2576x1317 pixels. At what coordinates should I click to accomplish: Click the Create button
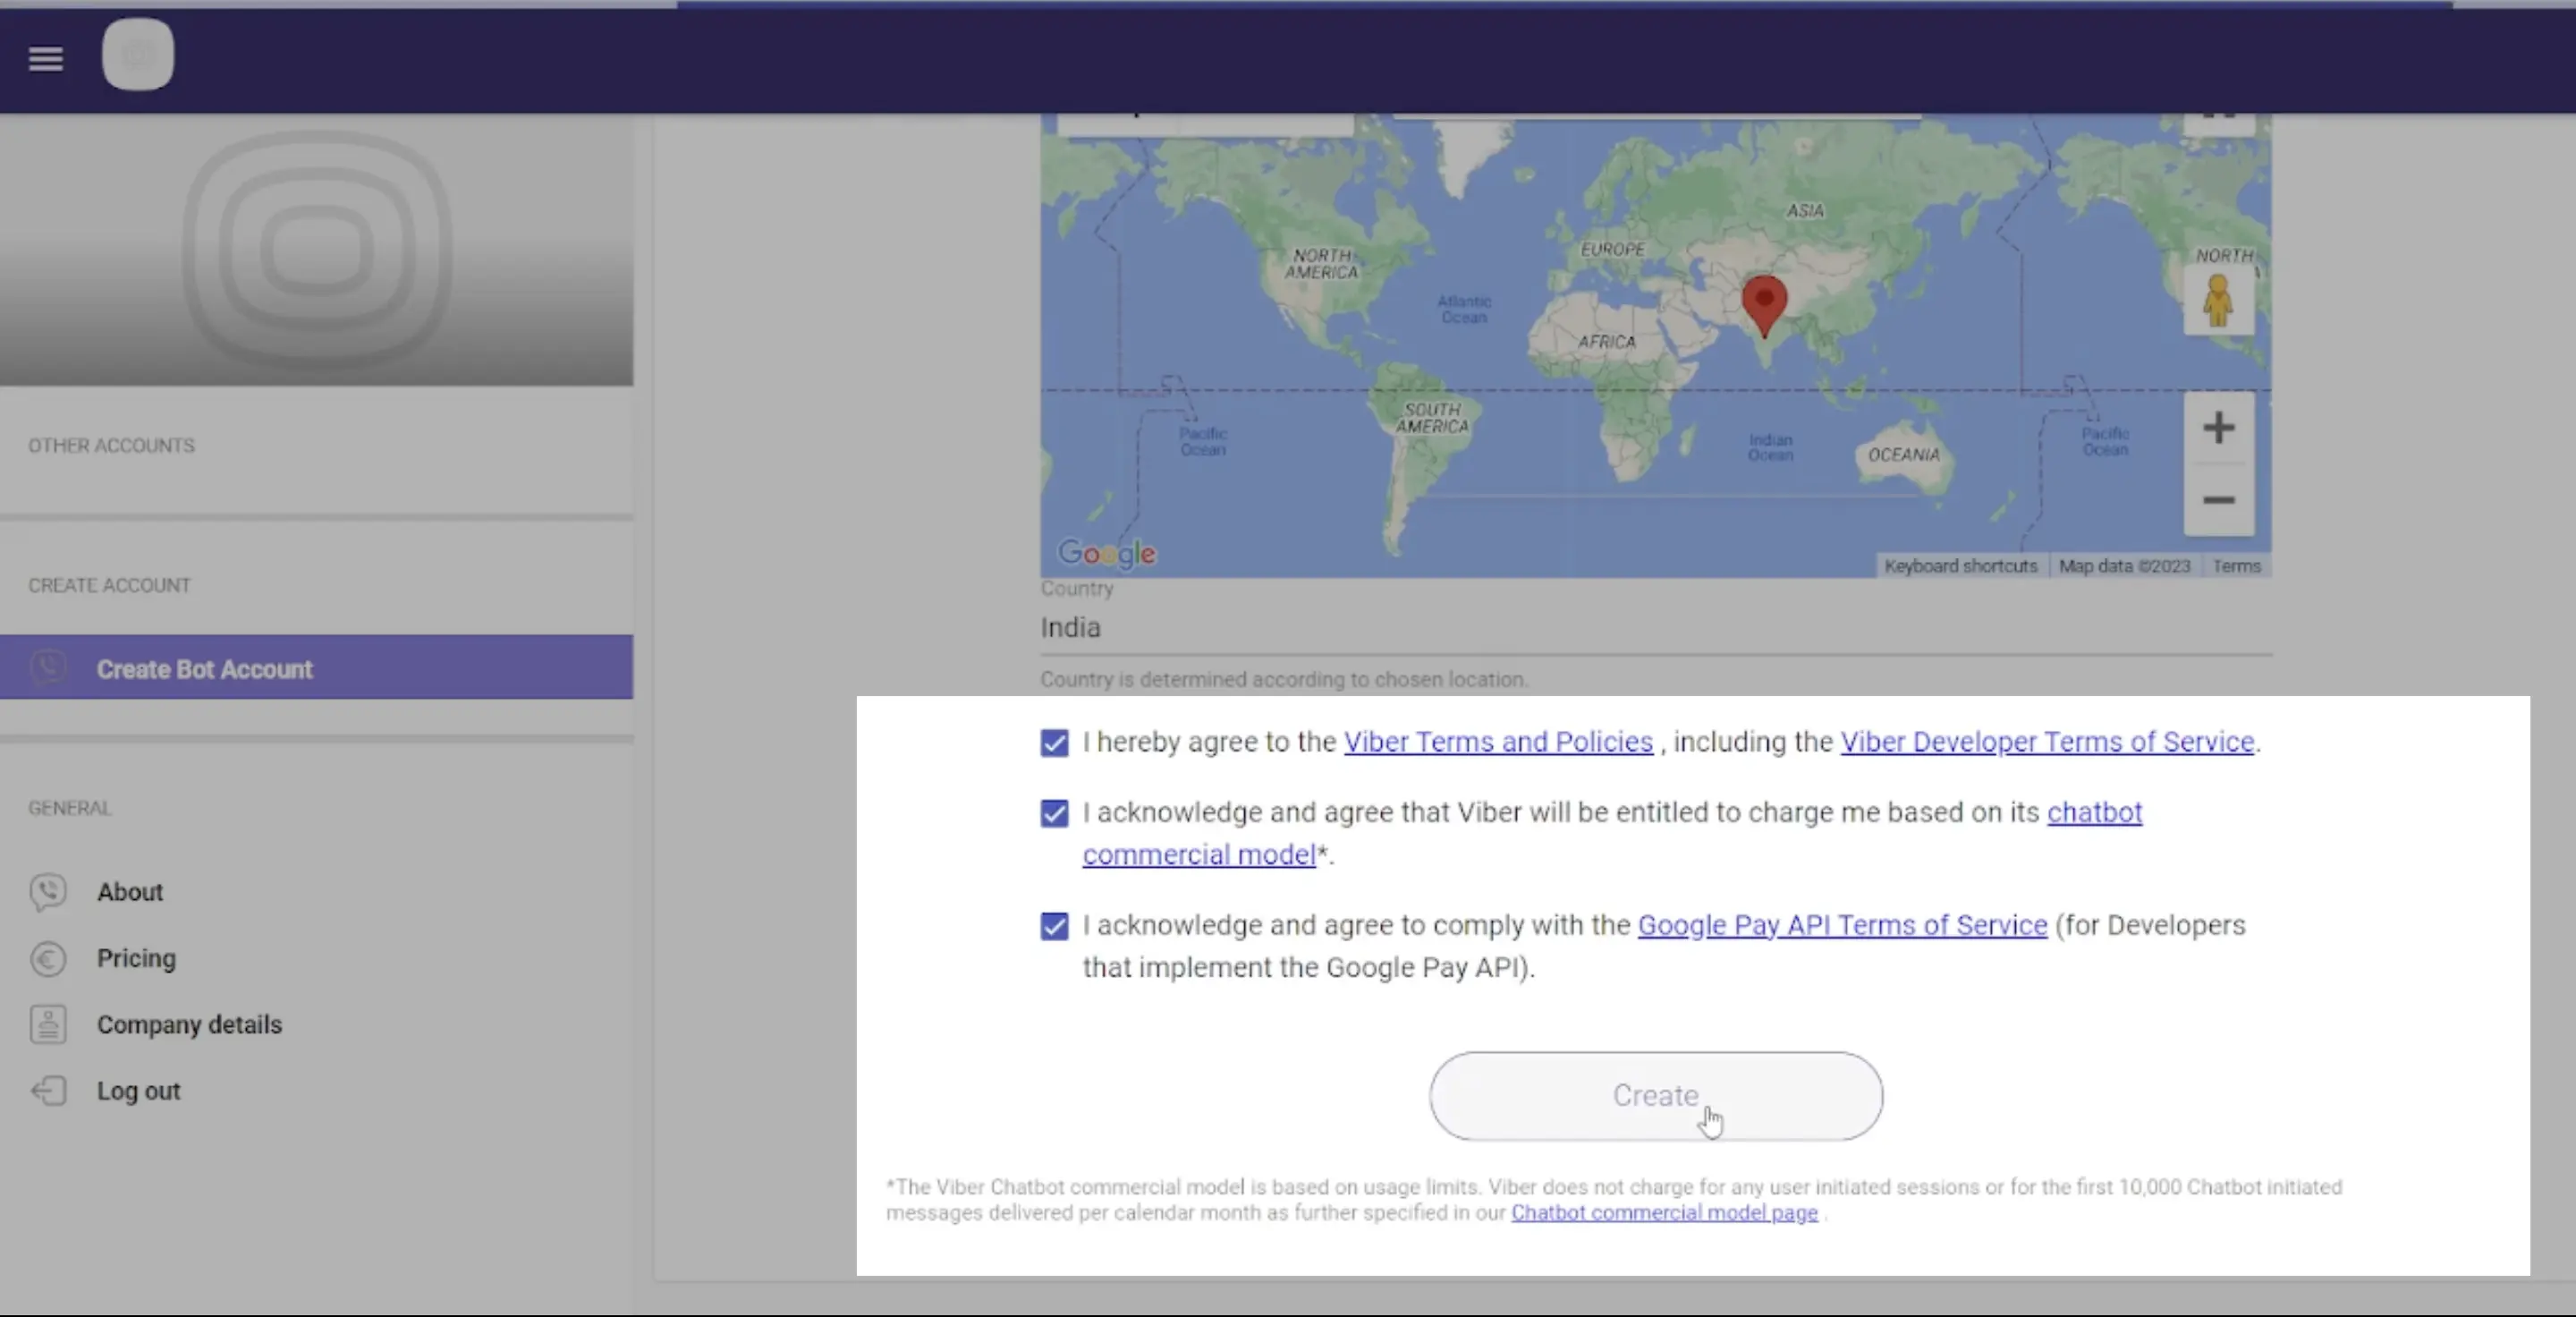pyautogui.click(x=1656, y=1096)
